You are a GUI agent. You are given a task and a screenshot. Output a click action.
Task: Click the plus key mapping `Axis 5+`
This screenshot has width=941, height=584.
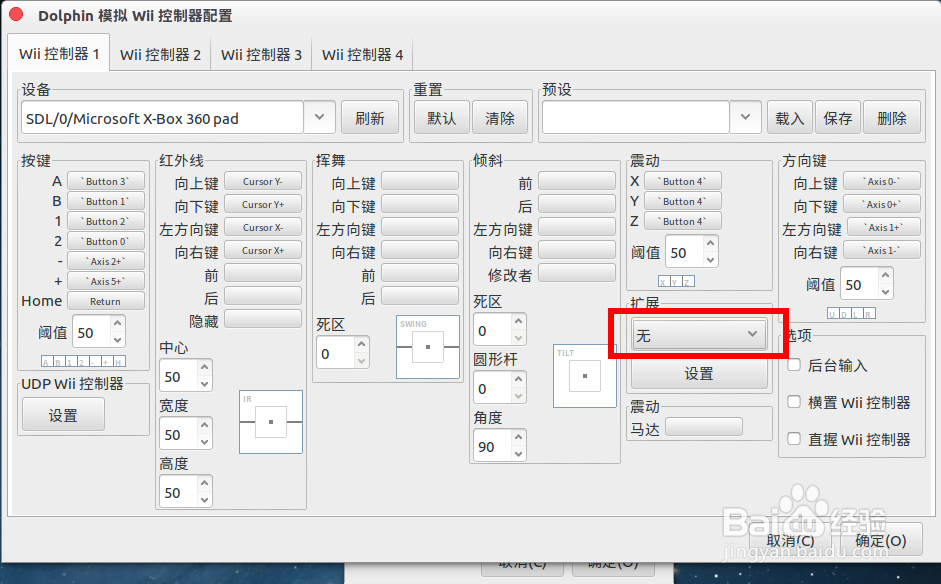coord(106,281)
